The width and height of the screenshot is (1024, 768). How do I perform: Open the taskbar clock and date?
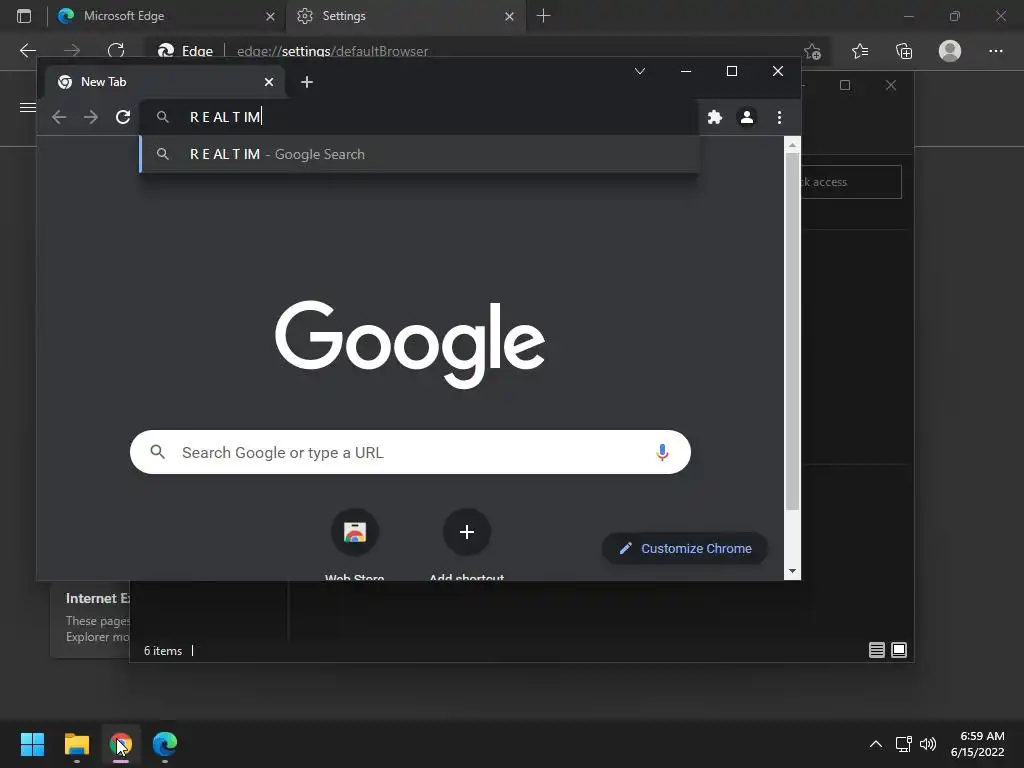click(x=977, y=744)
